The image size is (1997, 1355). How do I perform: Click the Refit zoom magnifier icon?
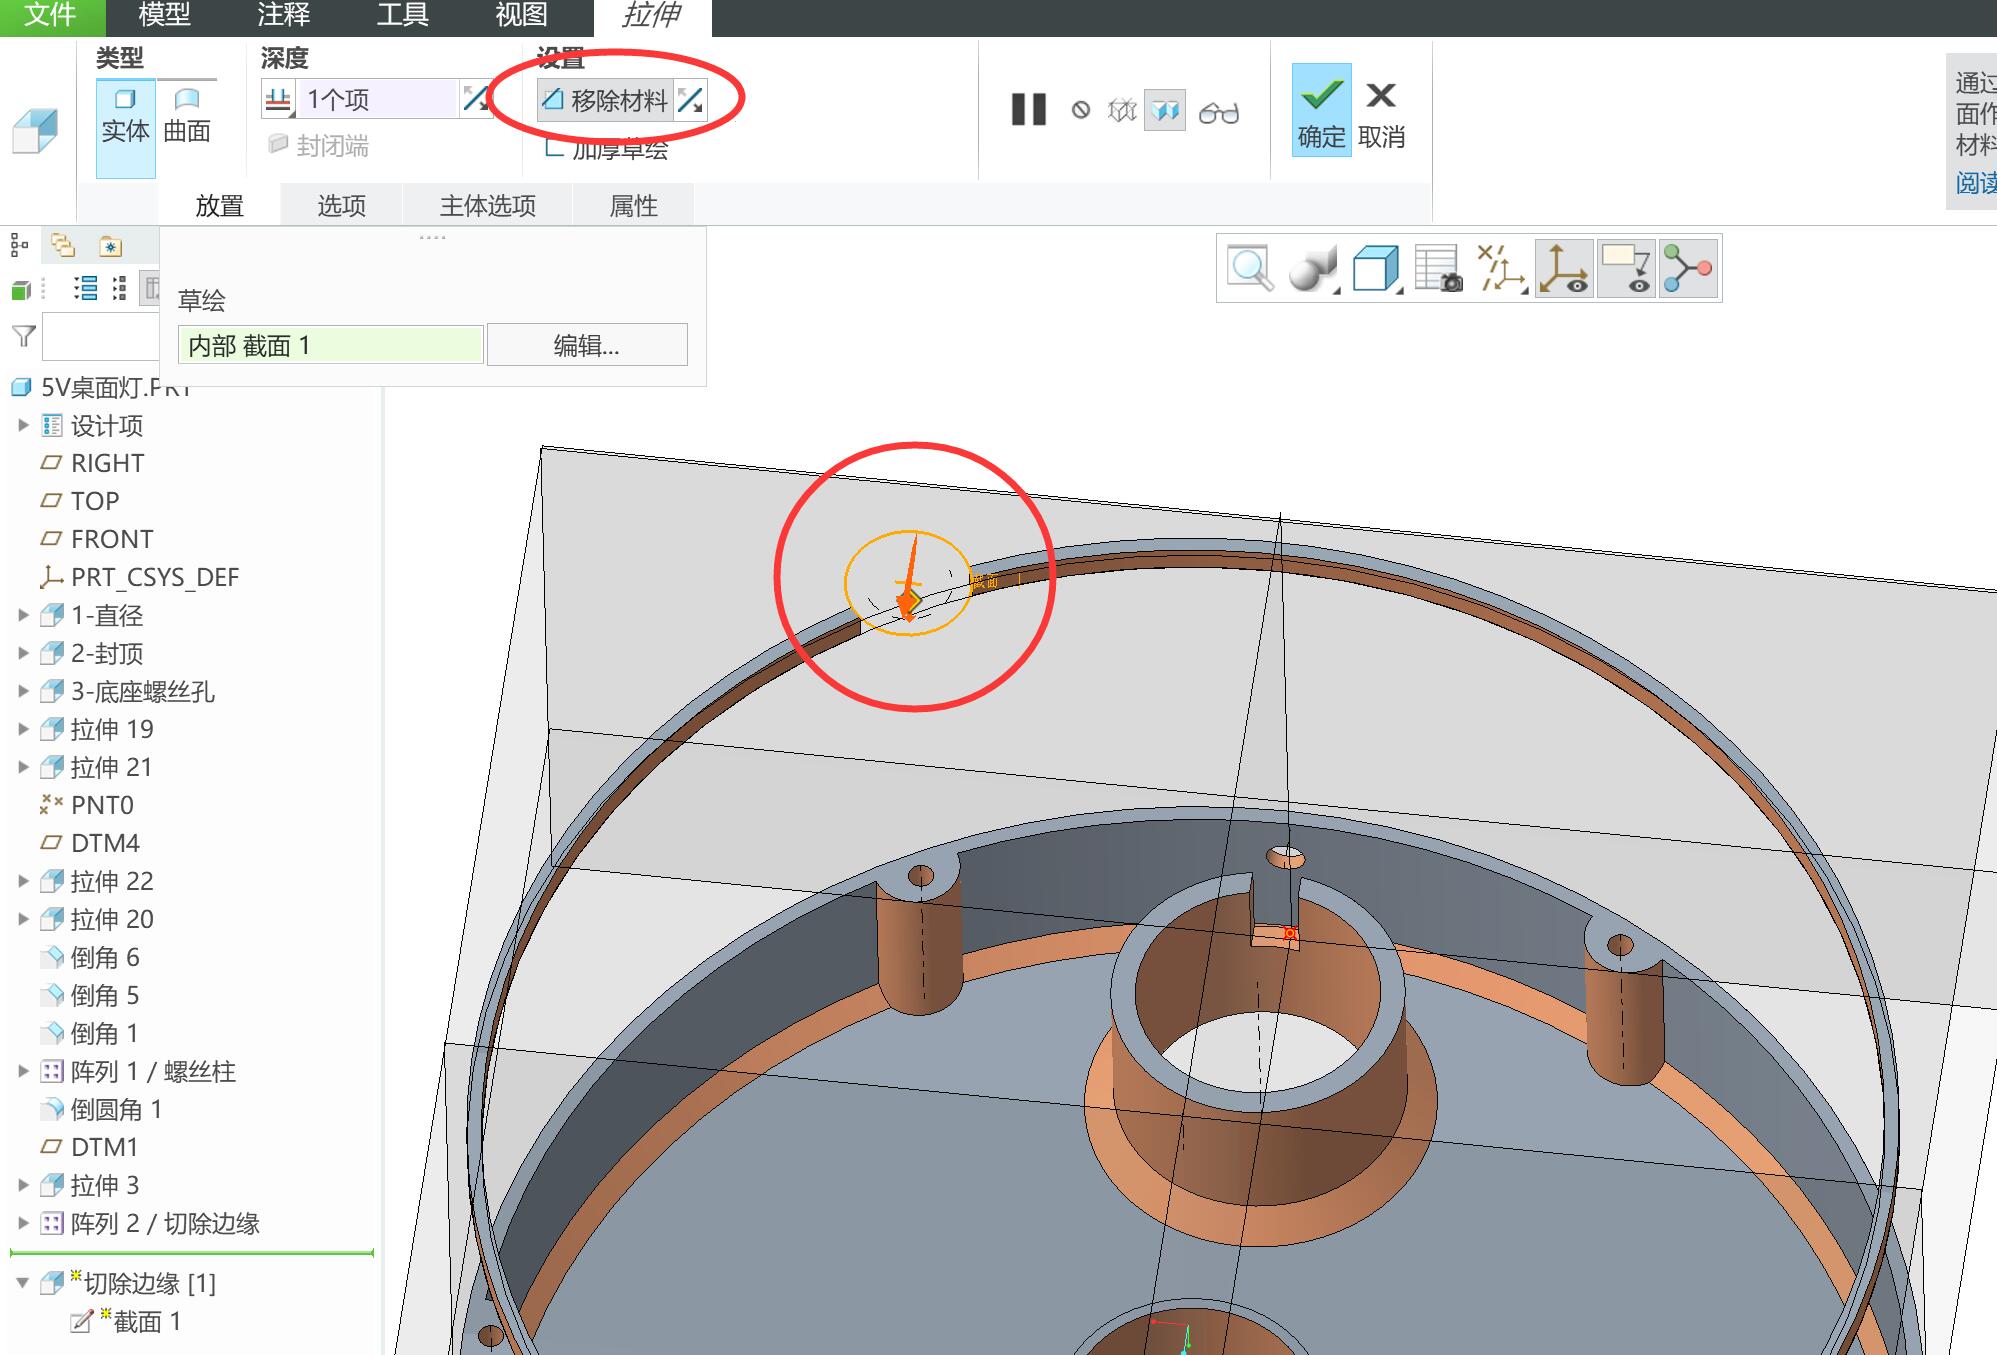tap(1251, 268)
